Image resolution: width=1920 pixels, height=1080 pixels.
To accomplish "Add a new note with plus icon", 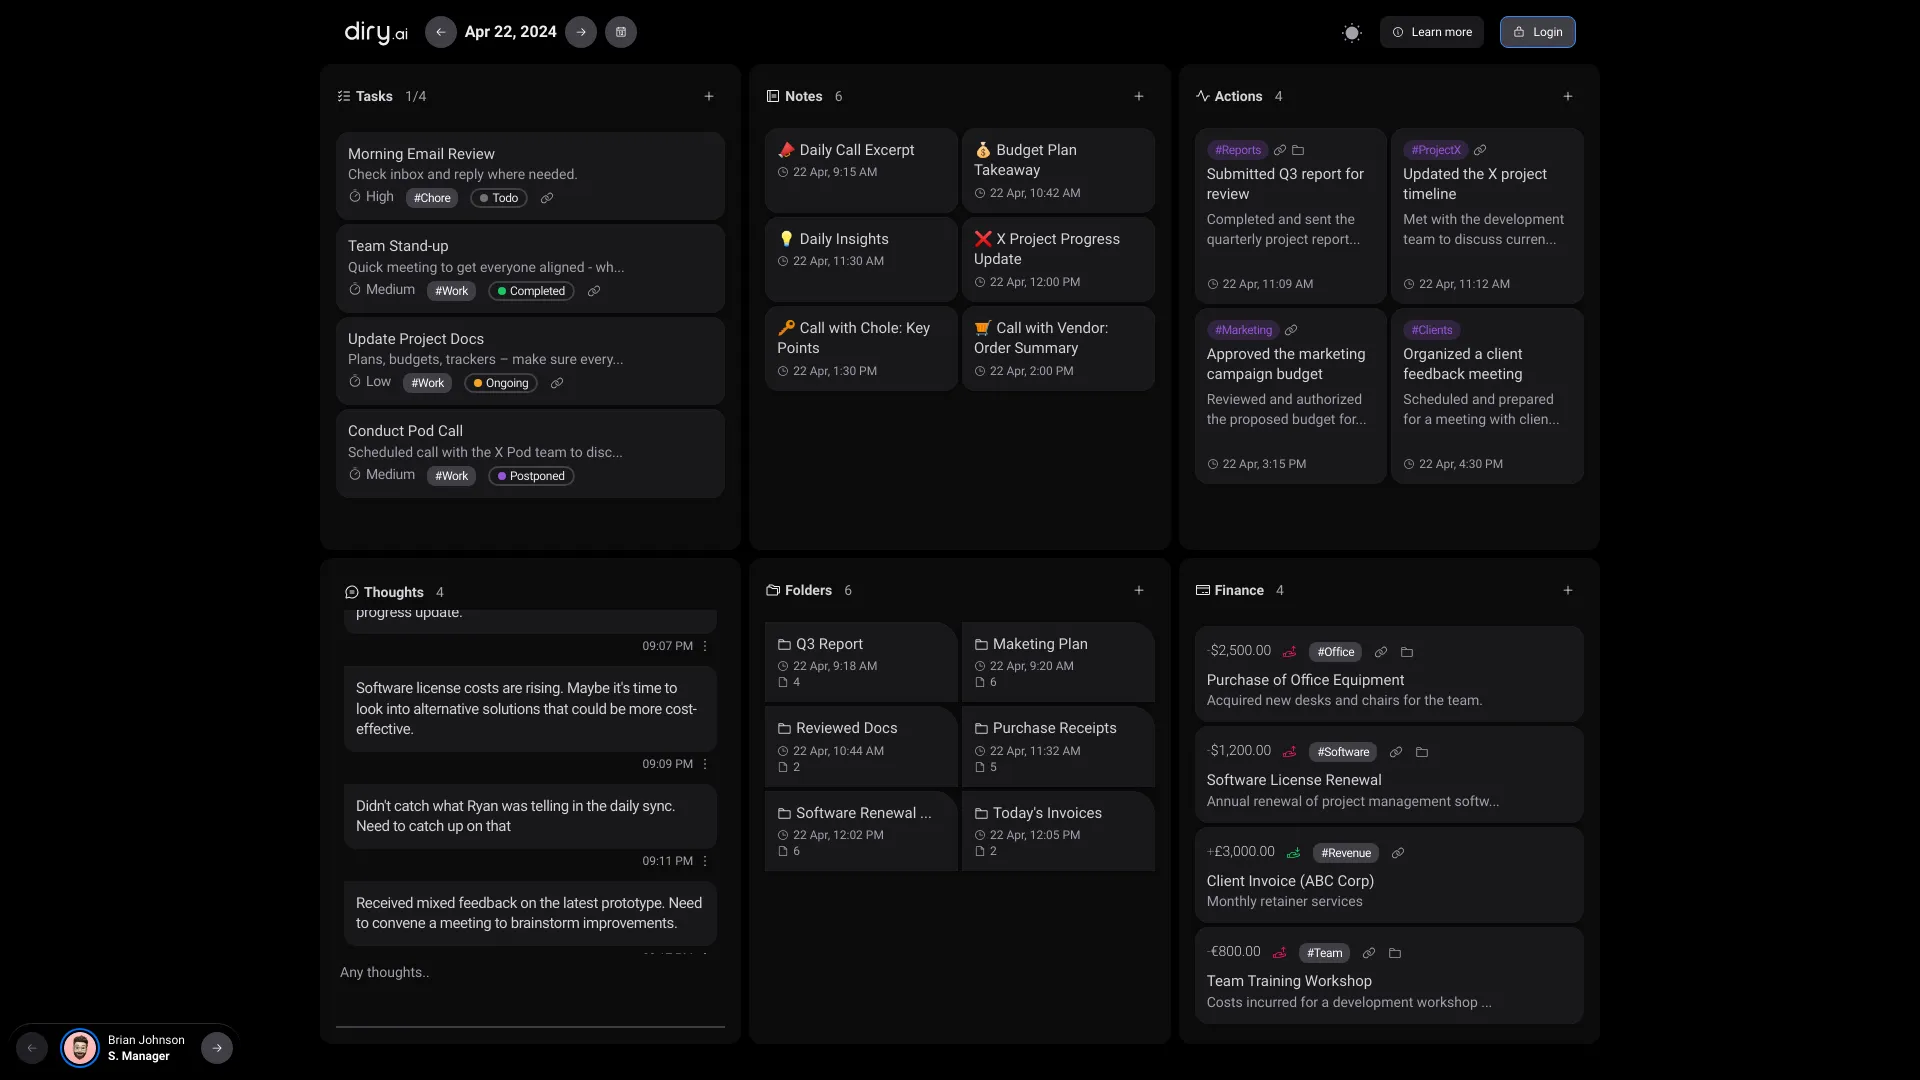I will click(x=1138, y=96).
